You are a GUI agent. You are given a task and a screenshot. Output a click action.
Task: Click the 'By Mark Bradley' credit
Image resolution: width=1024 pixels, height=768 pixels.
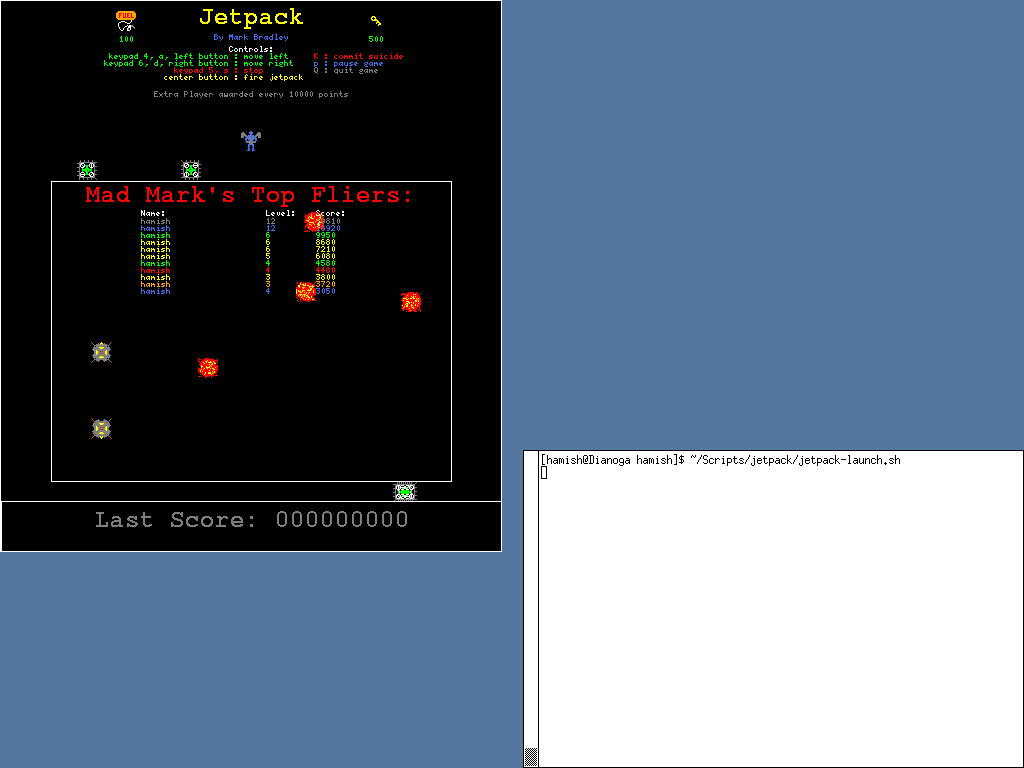point(251,38)
